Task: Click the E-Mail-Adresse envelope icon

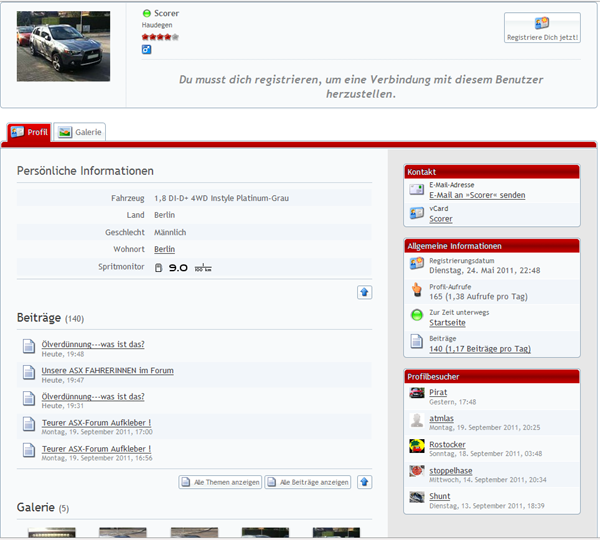Action: coord(417,190)
